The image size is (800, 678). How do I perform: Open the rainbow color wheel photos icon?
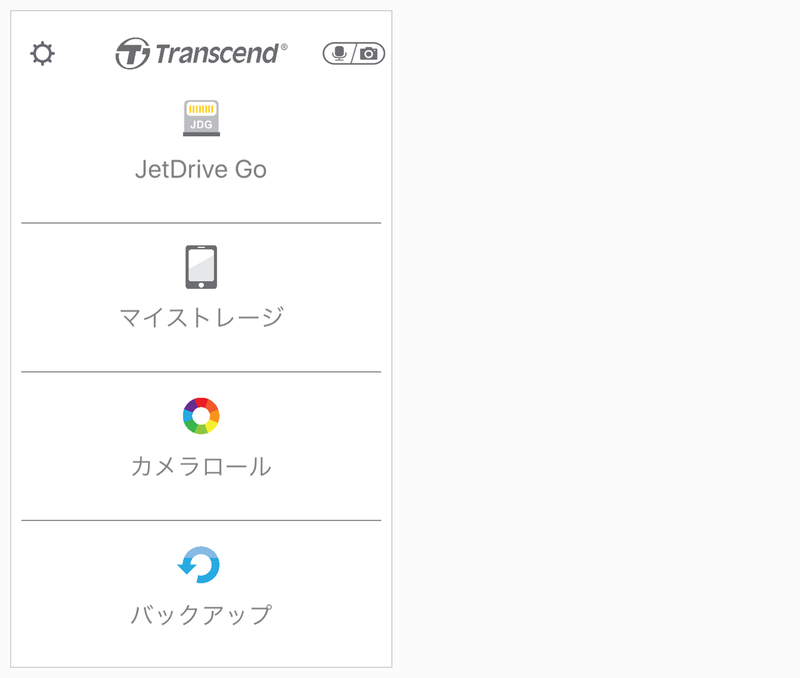coord(201,416)
